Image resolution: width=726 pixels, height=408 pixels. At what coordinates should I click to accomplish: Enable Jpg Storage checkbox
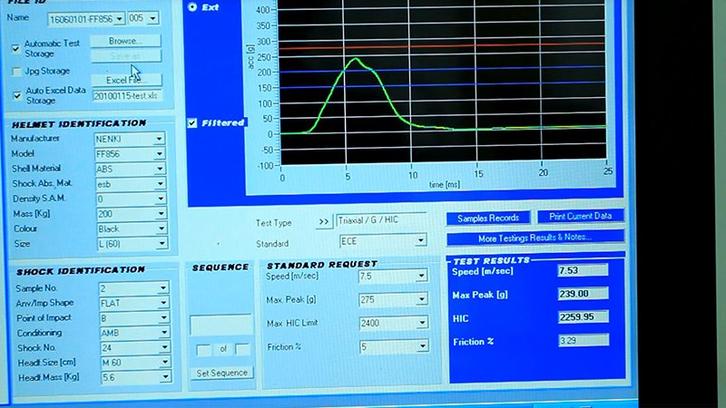pos(17,72)
